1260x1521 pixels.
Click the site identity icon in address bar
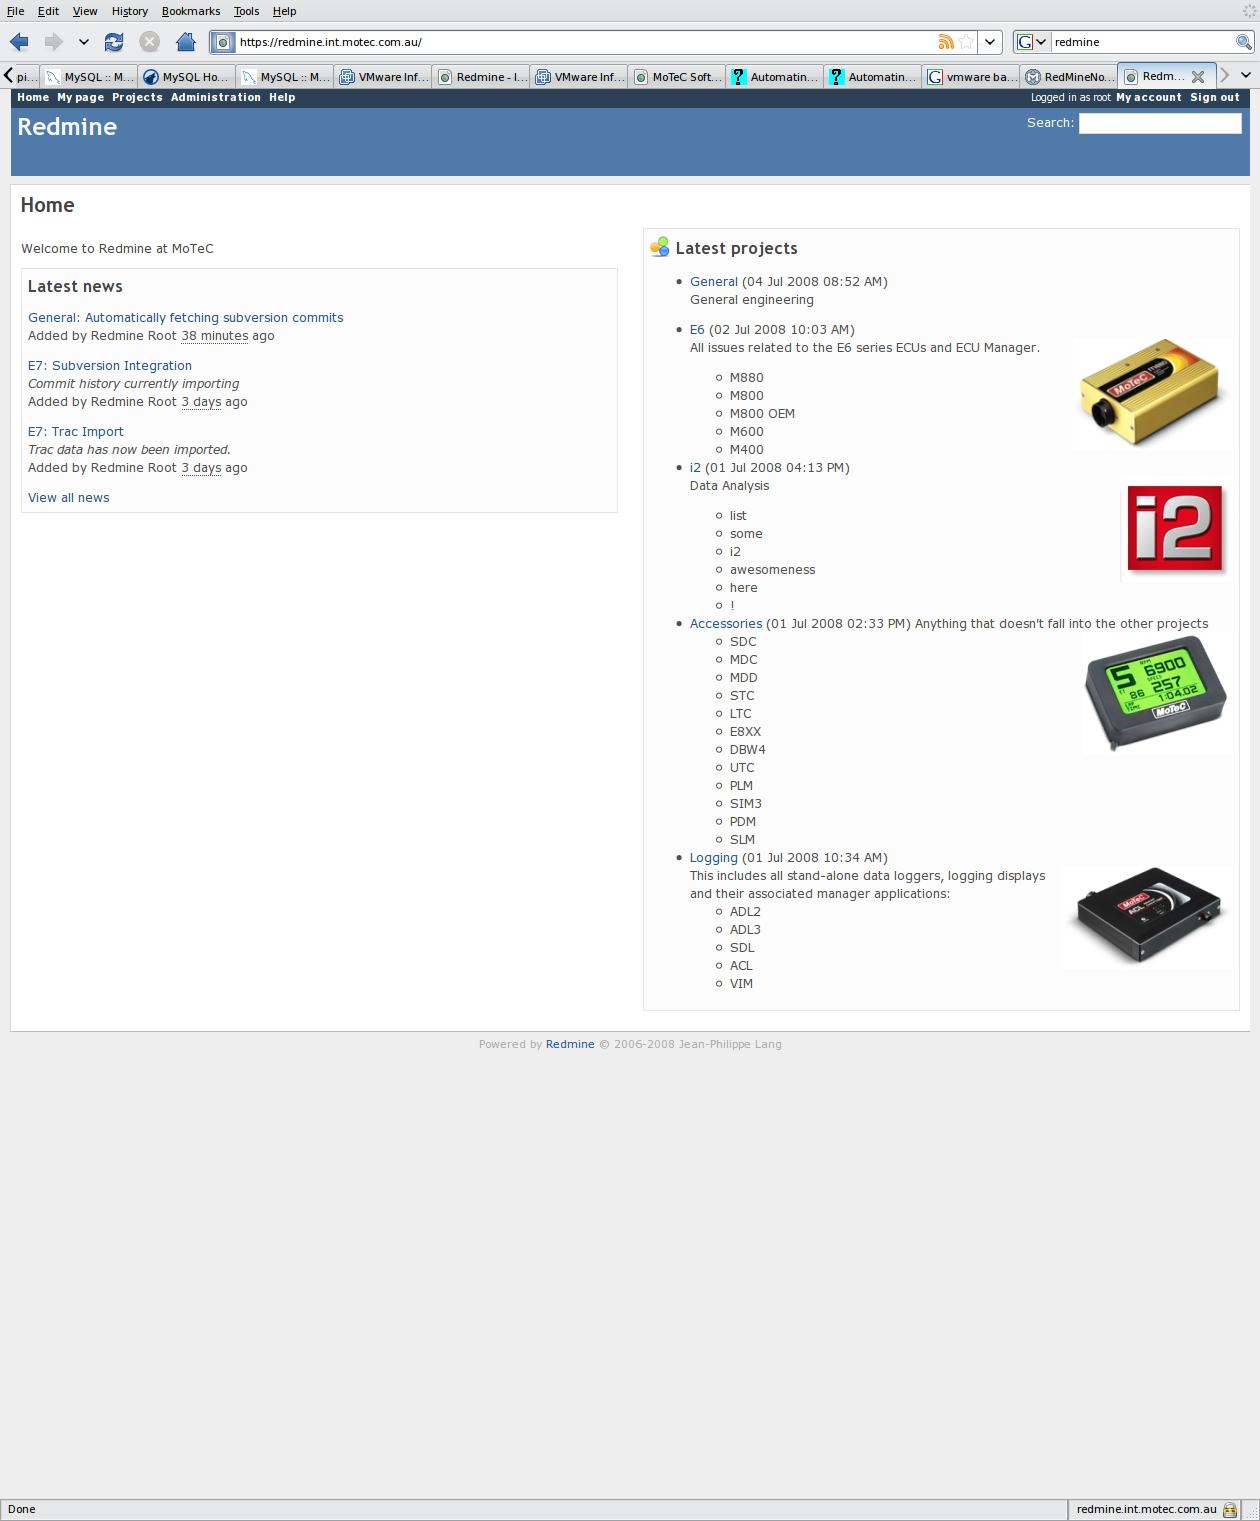224,42
